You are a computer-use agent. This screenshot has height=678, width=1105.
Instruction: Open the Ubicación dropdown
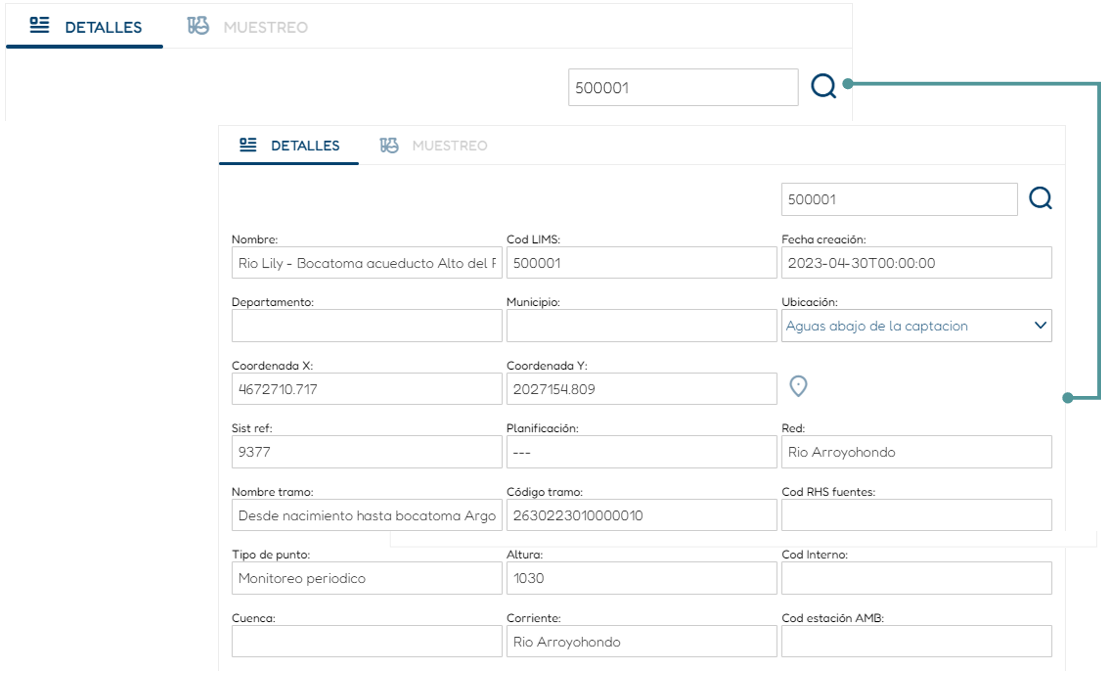click(x=916, y=326)
